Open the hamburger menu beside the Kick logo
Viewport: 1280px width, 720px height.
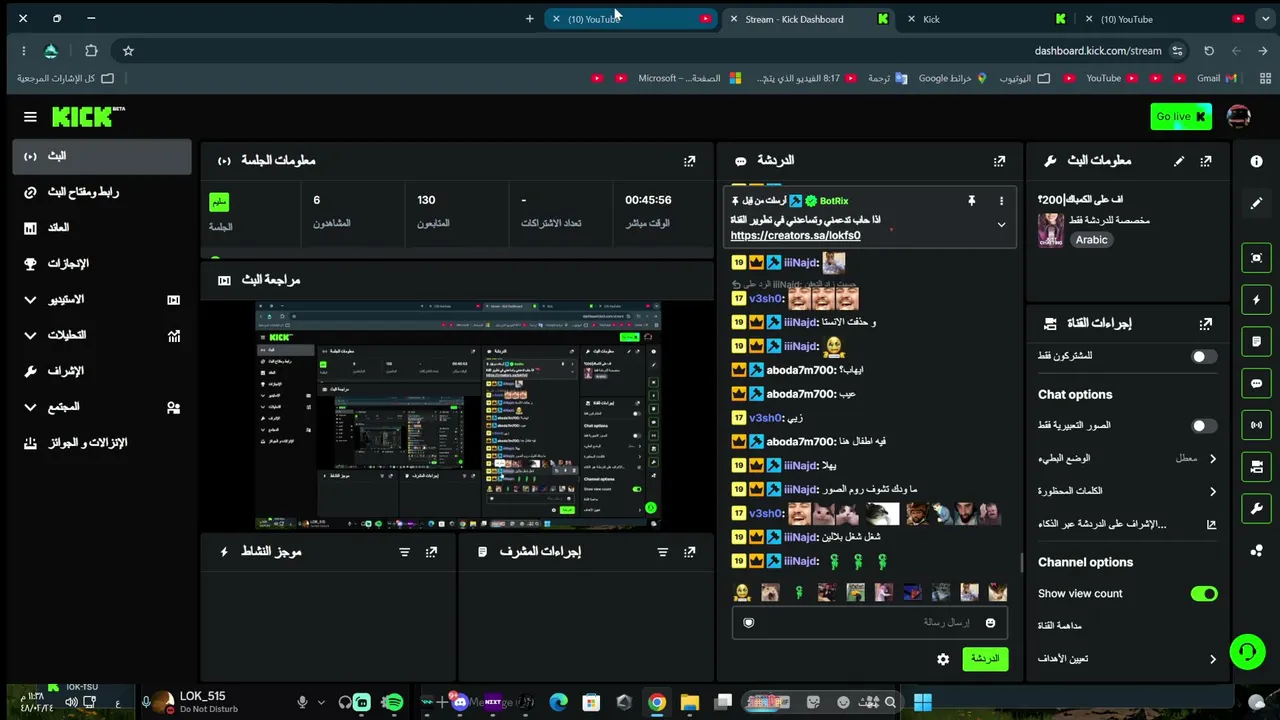[x=30, y=117]
